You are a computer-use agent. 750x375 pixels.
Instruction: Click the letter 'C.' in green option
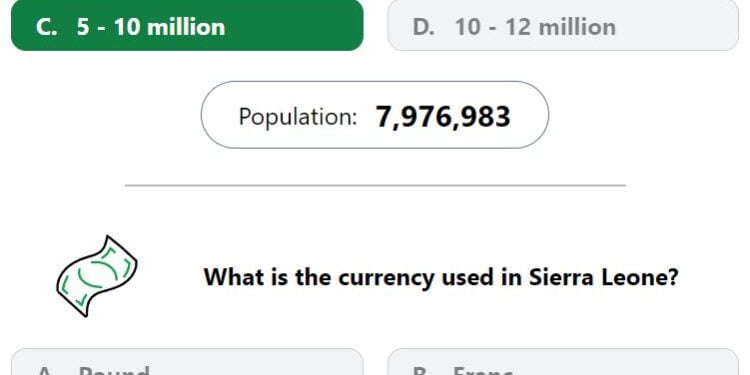coord(46,27)
